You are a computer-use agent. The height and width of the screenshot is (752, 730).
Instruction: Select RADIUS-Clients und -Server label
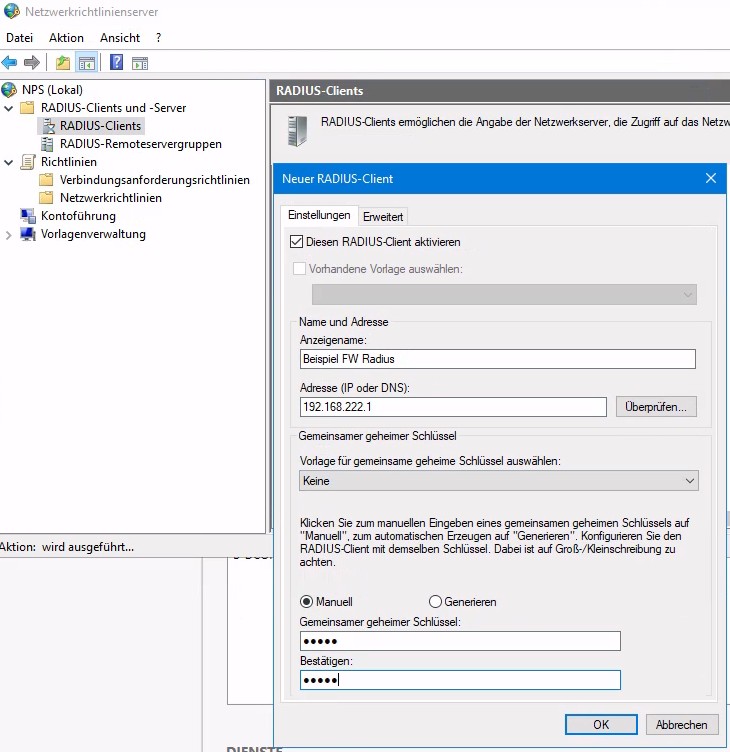coord(113,107)
